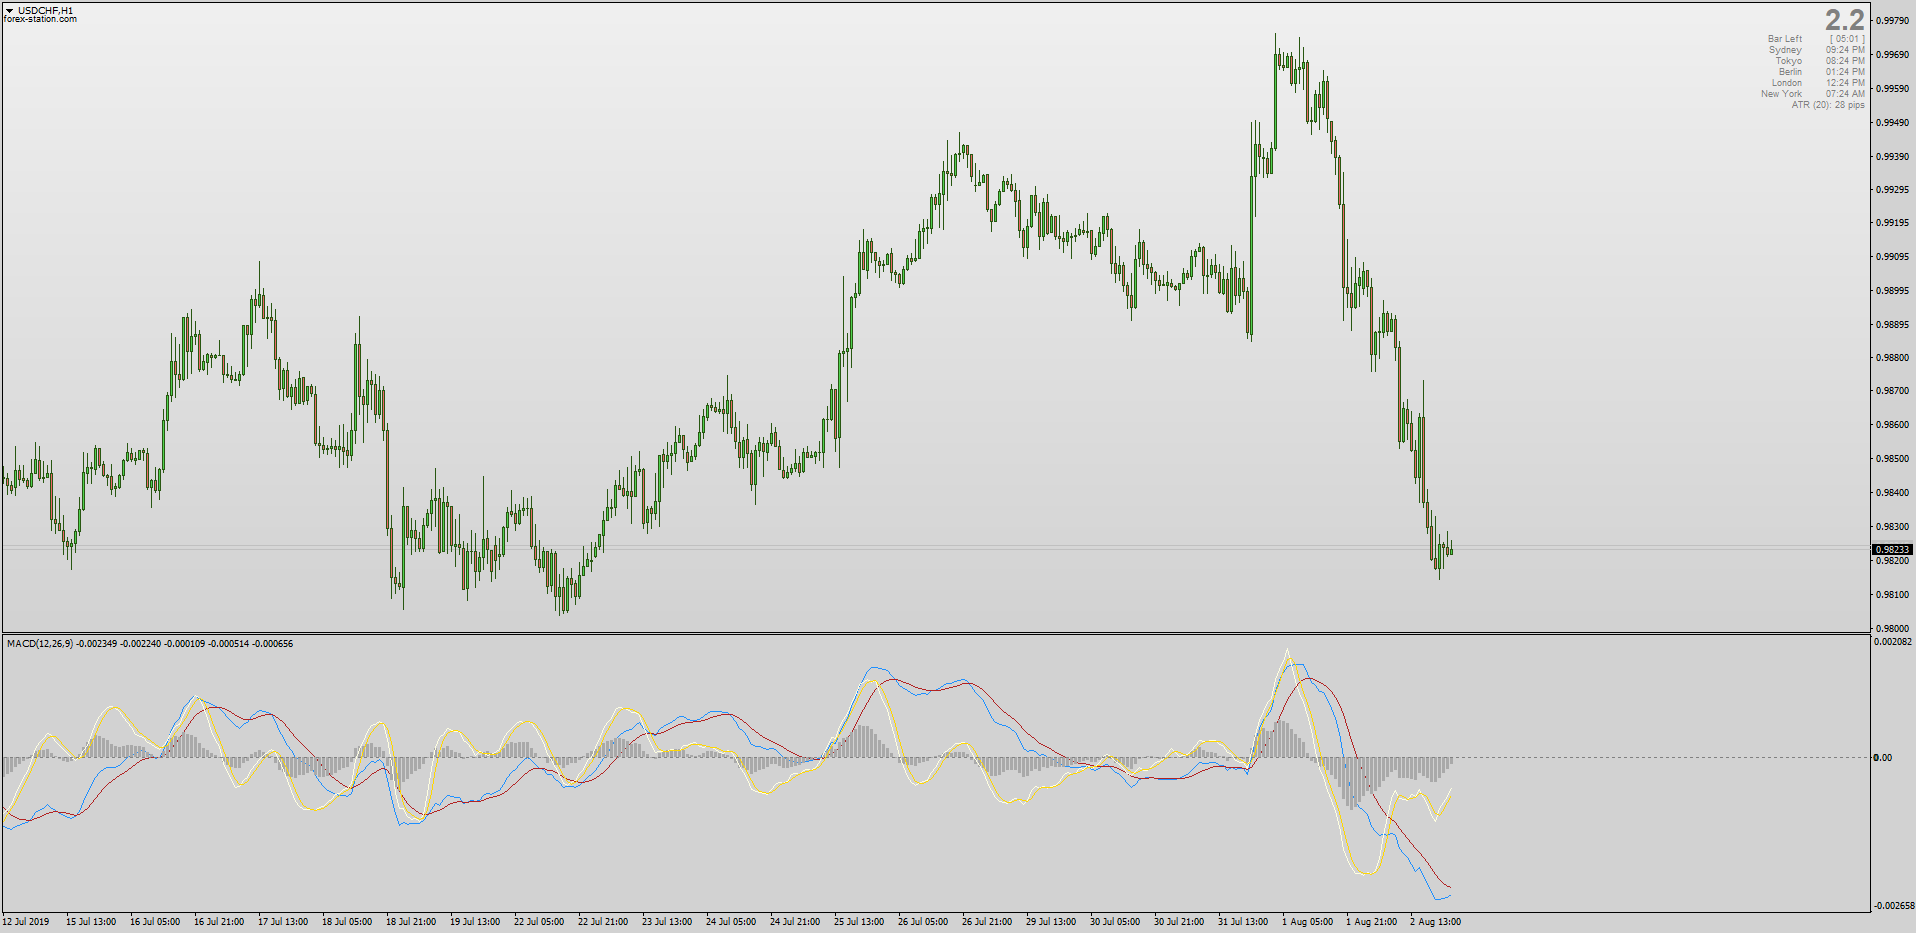The height and width of the screenshot is (933, 1916).
Task: Click the 22 Jul 21:00 time label
Action: pyautogui.click(x=603, y=922)
